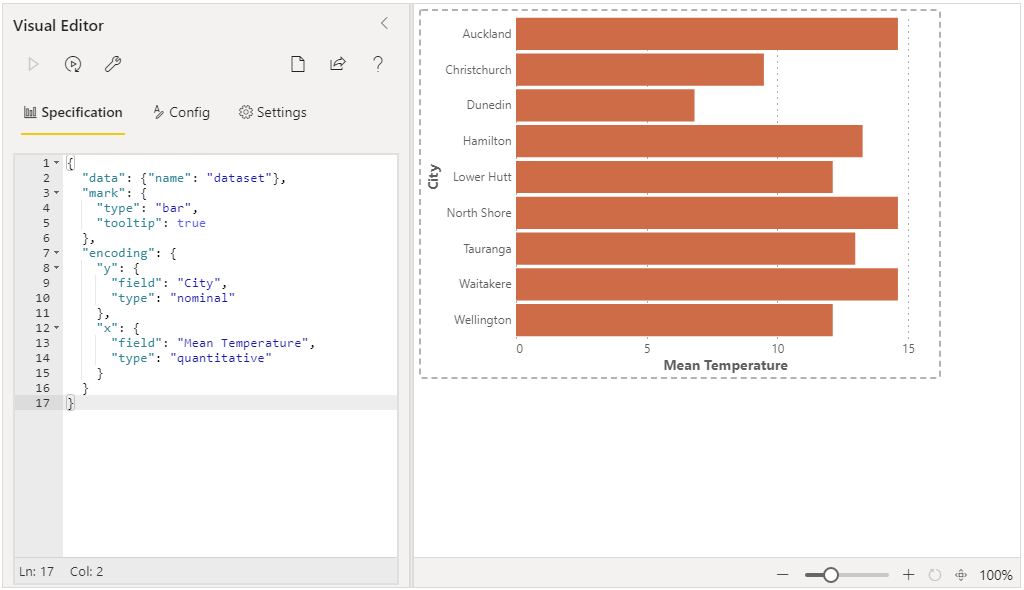This screenshot has width=1024, height=590.
Task: Click the "quantitative" type value in editor
Action: [x=221, y=358]
